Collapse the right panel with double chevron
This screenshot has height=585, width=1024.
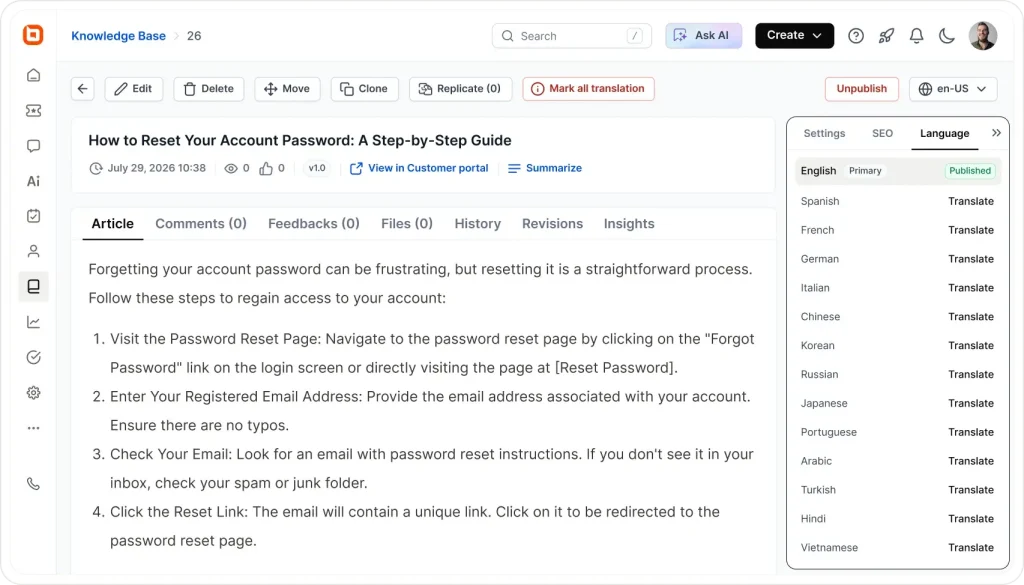tap(996, 133)
